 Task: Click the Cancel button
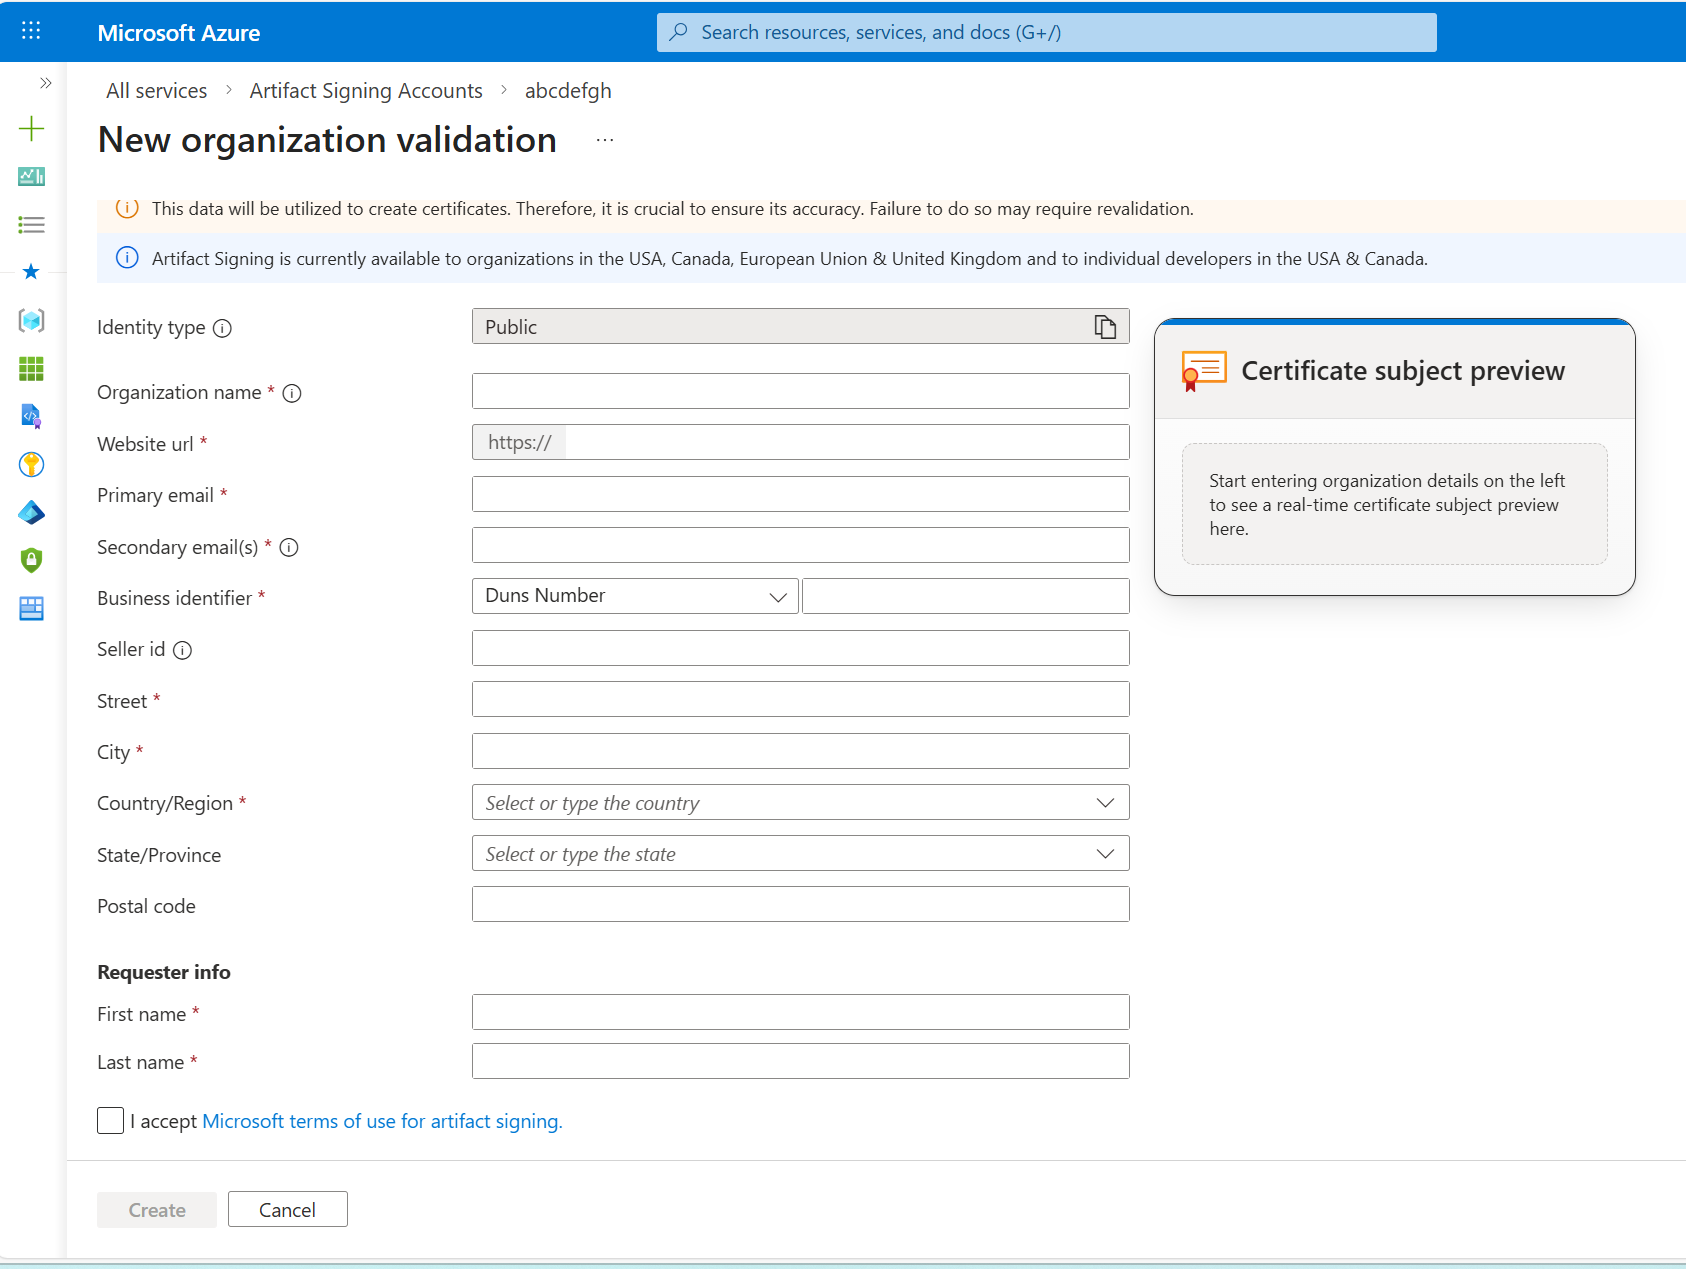pos(287,1210)
